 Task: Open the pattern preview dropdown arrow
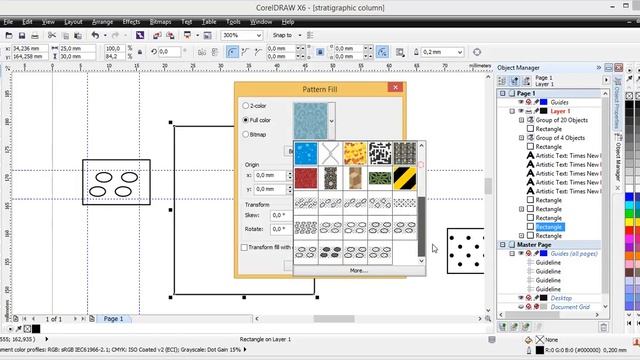pos(331,121)
